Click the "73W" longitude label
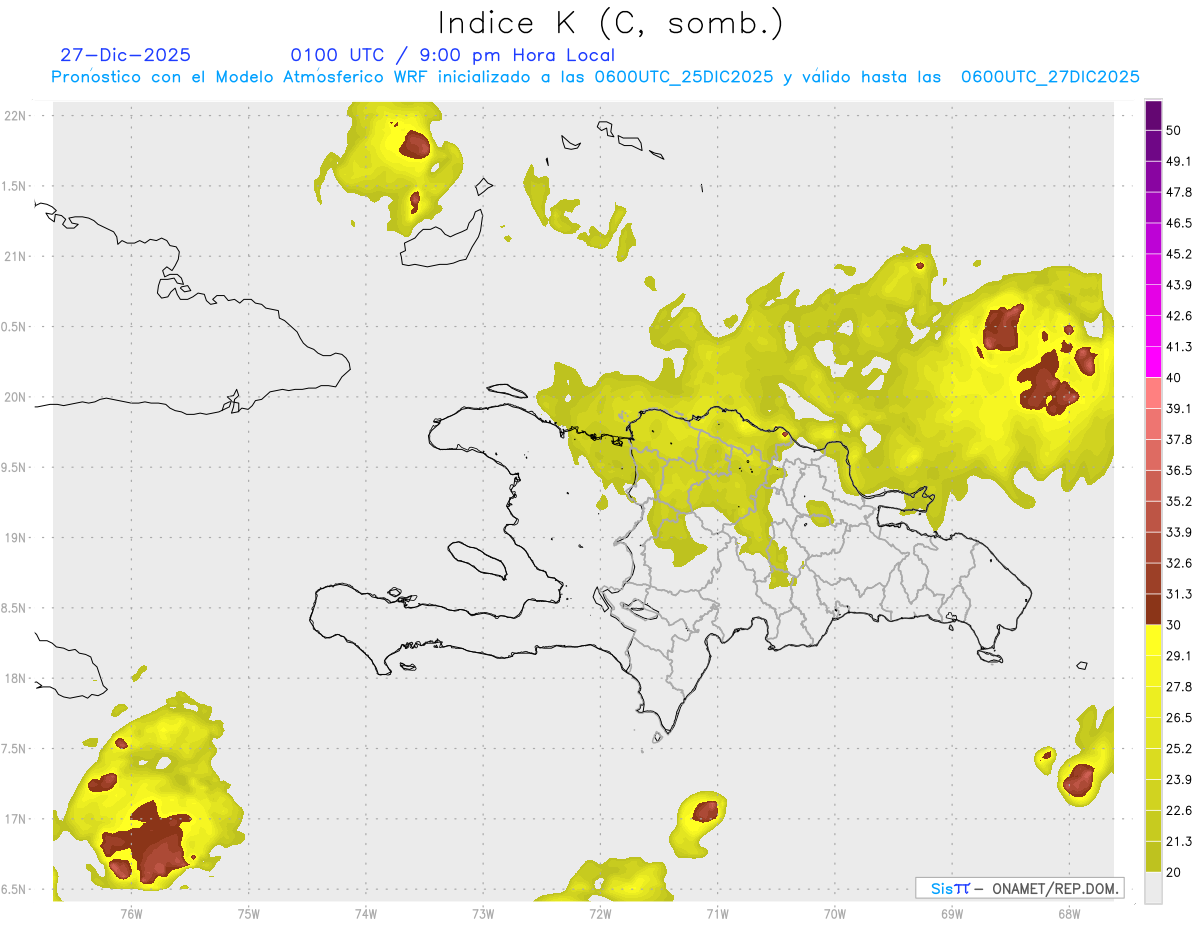Screen dimensions: 1200x927 [483, 913]
